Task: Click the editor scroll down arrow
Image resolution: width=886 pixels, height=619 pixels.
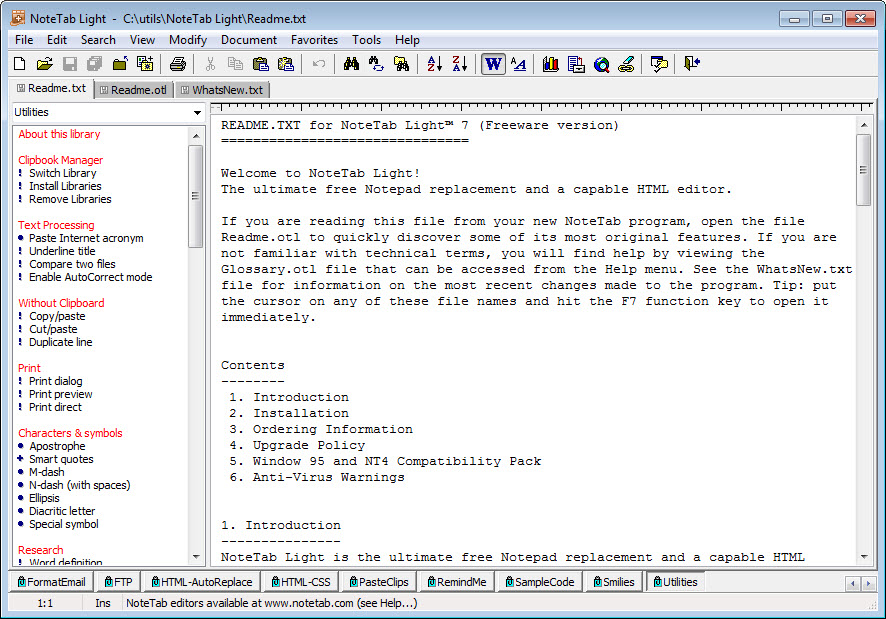Action: (864, 557)
